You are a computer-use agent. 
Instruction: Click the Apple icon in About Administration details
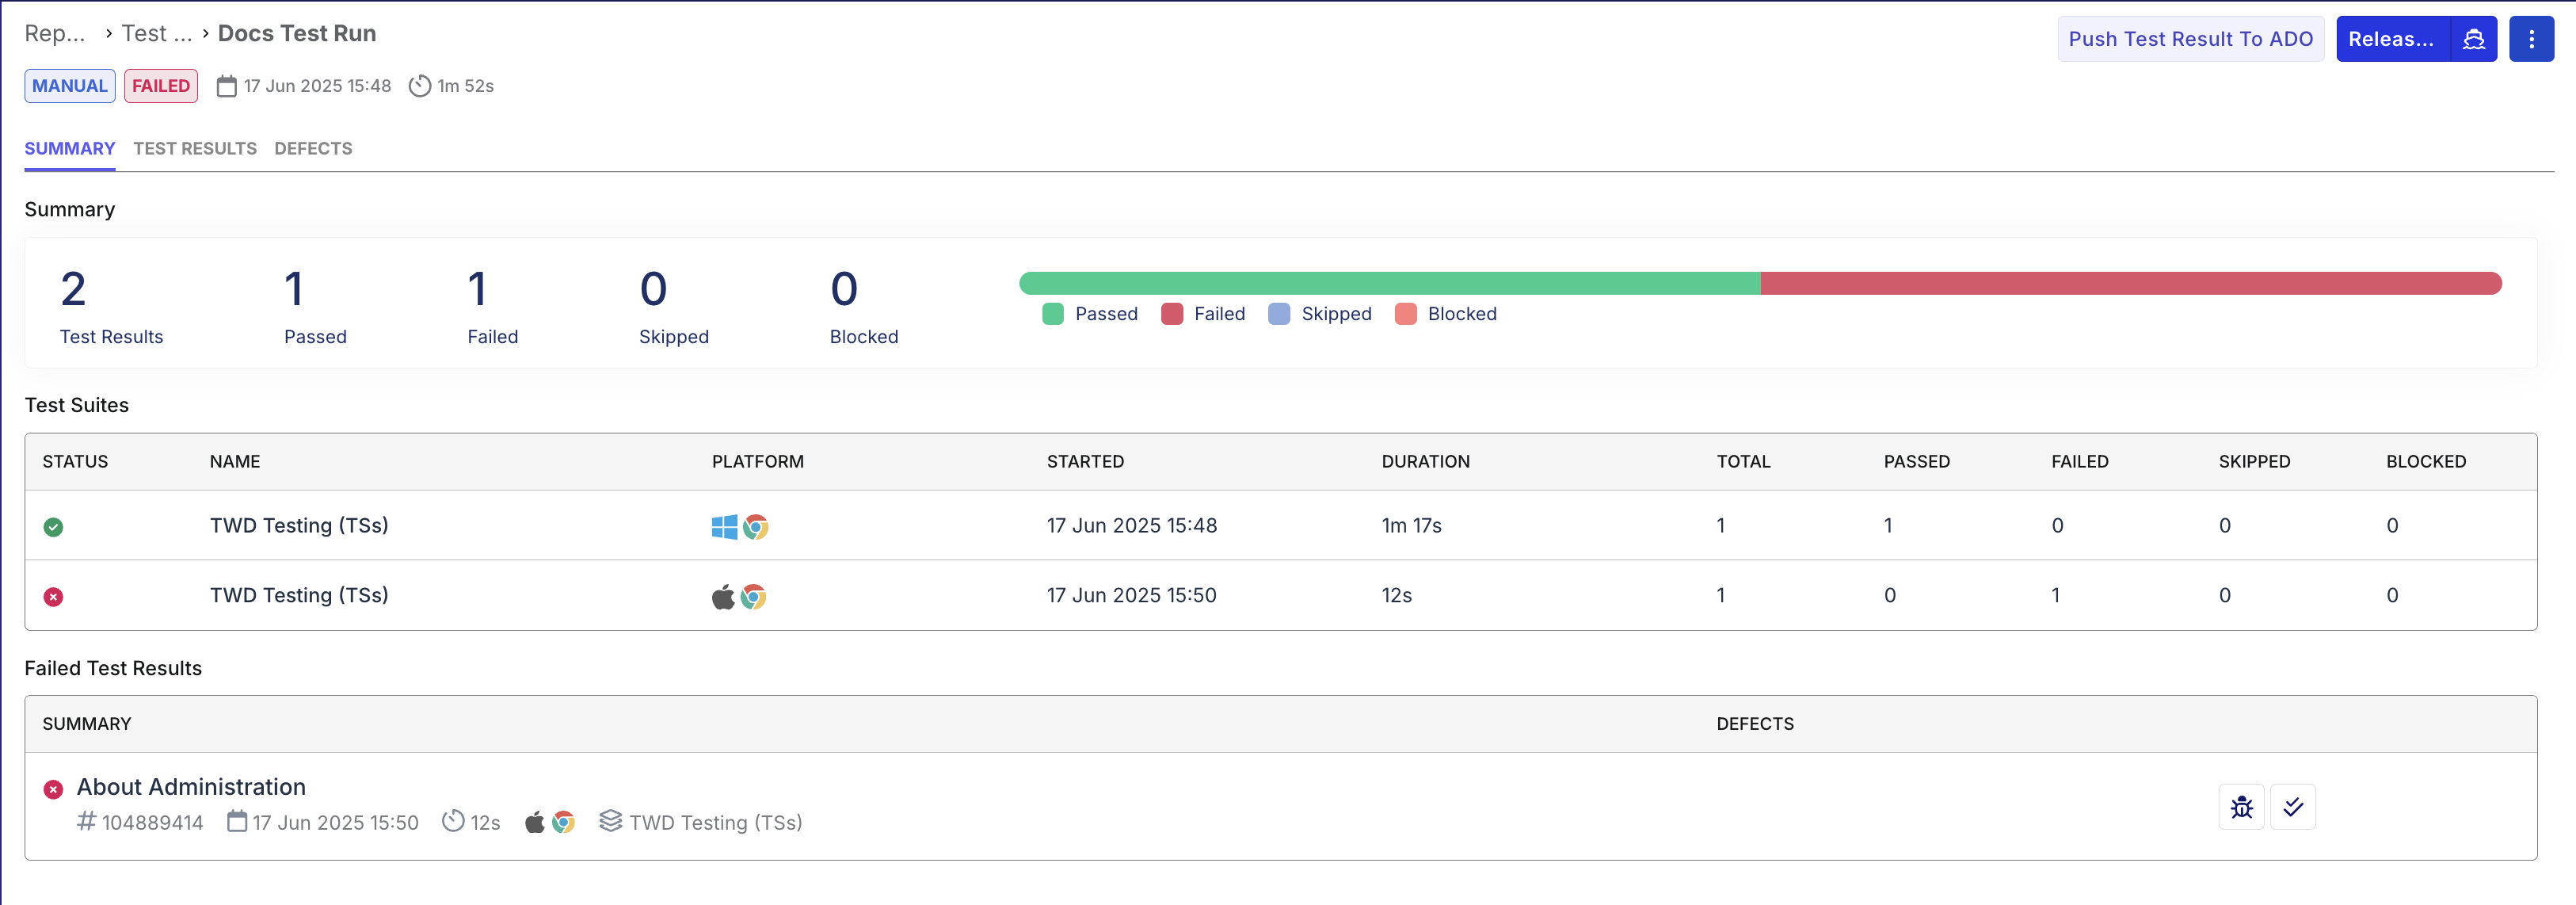pyautogui.click(x=535, y=822)
